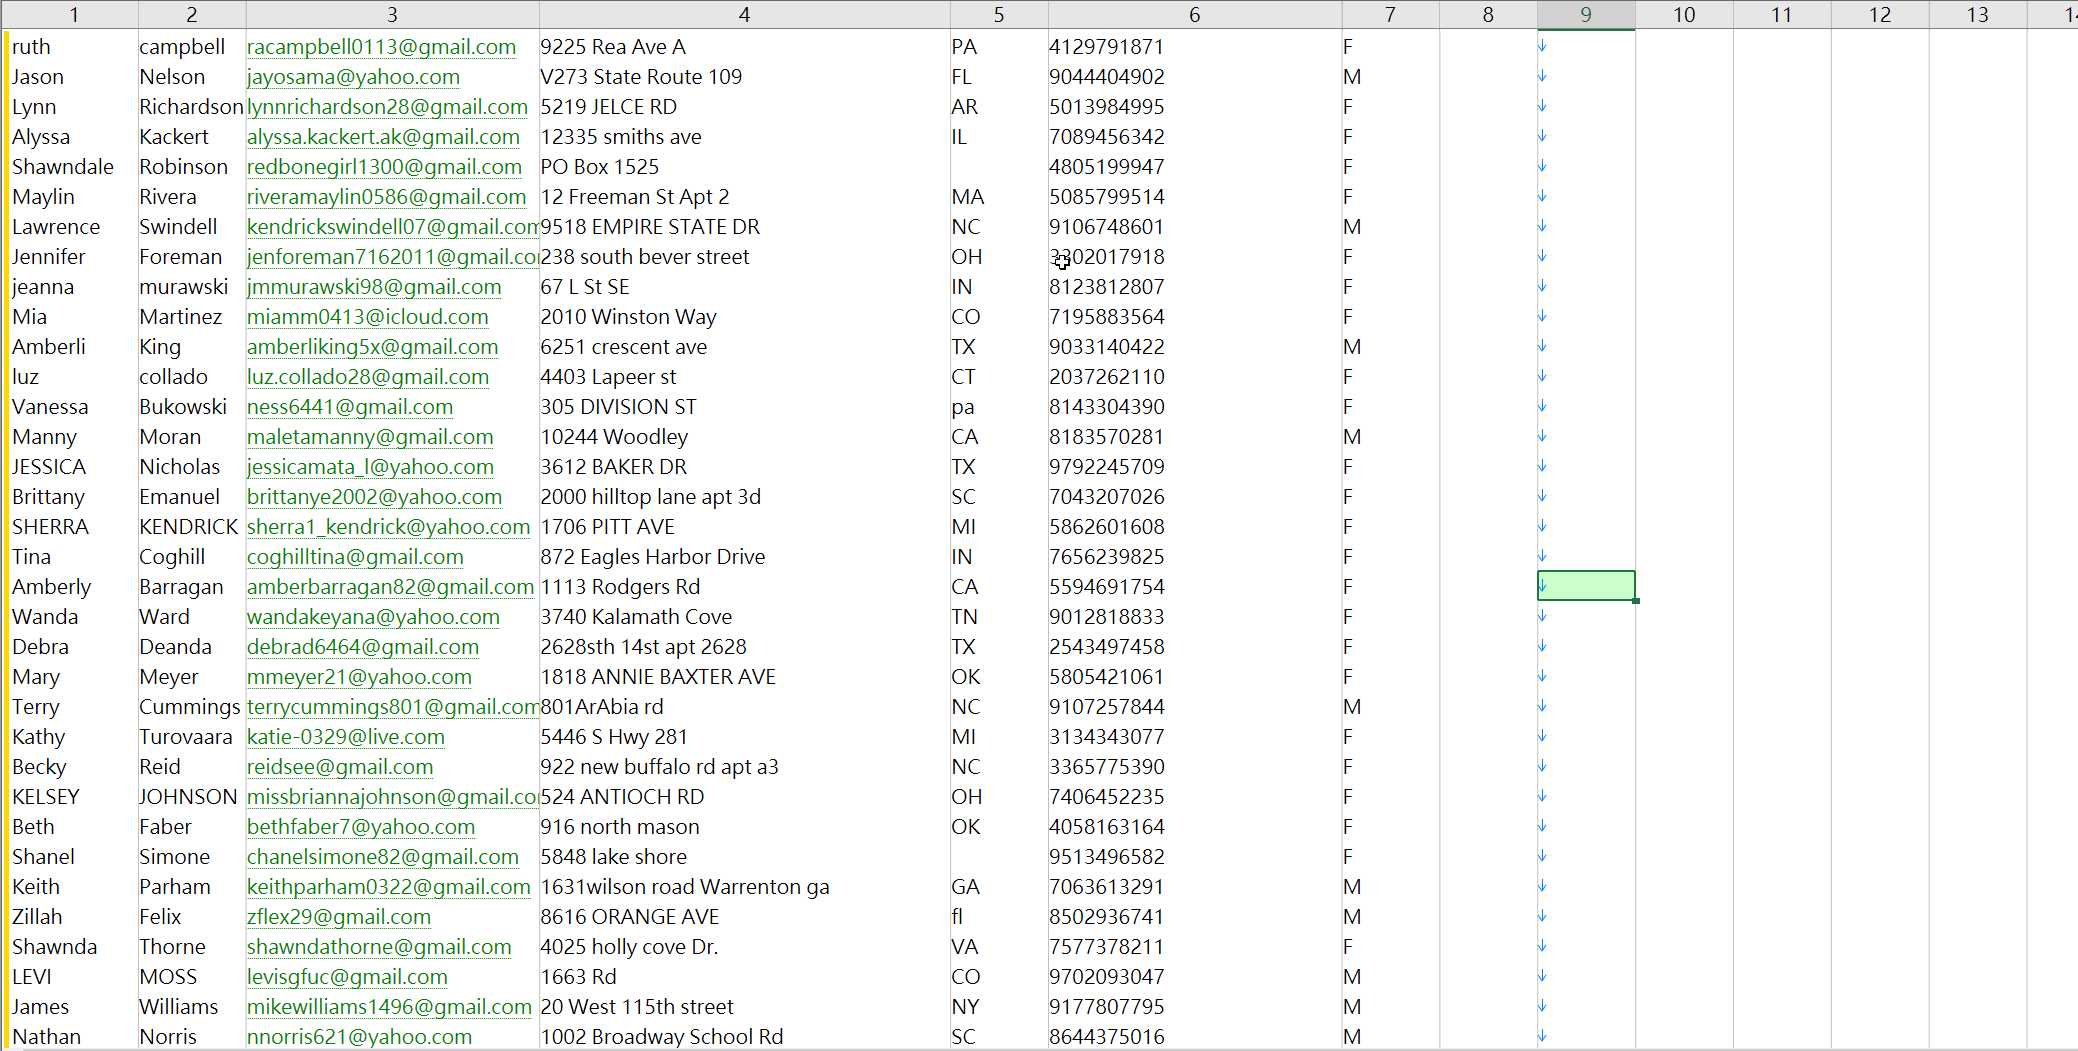Select the "Cummings" last name cell

click(190, 707)
